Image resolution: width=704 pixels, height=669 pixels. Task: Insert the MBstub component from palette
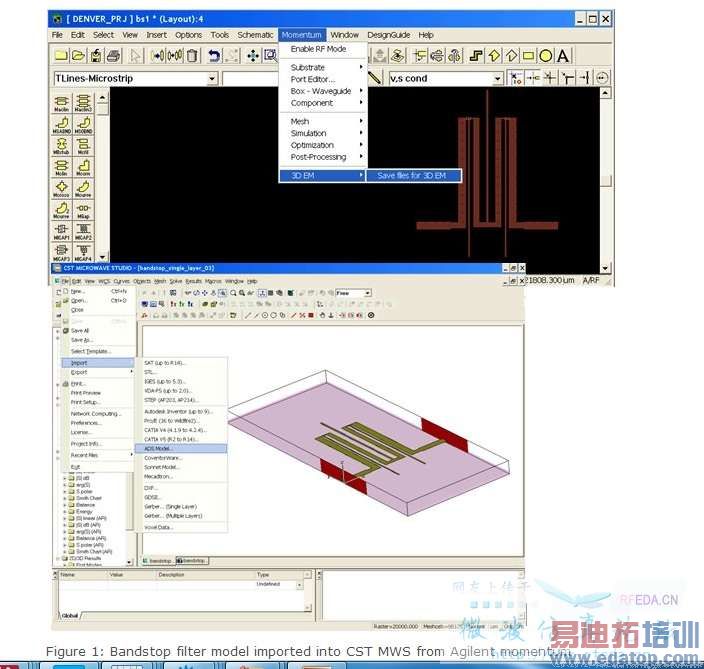coord(62,145)
